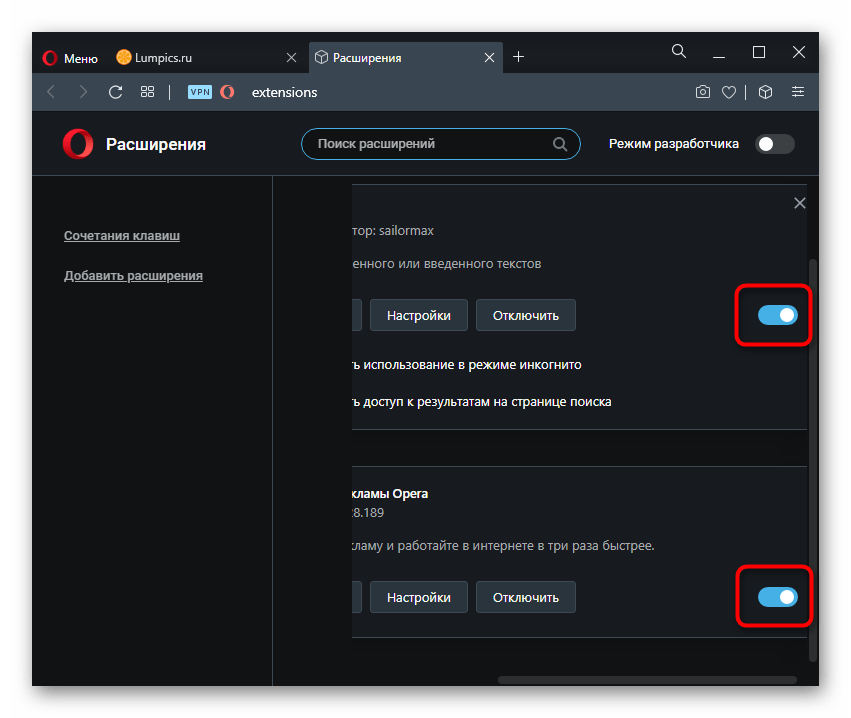The image size is (851, 718).
Task: Enable Режим разработчика toggle
Action: (x=775, y=144)
